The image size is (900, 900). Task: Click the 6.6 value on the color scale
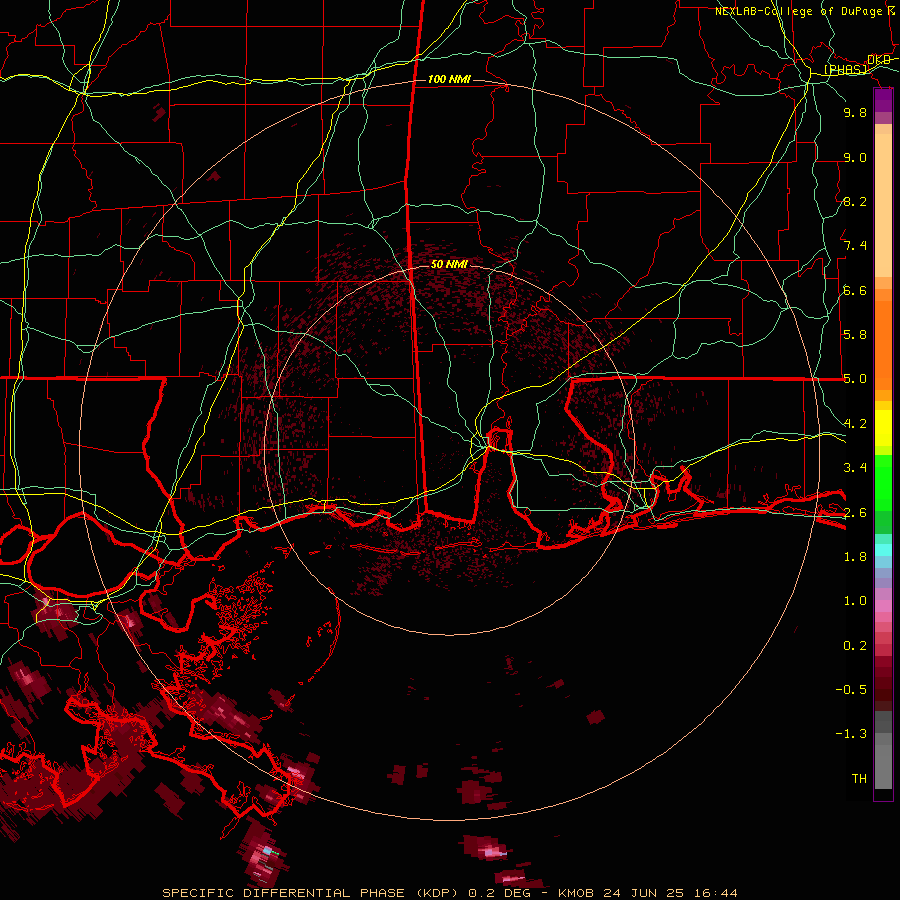point(855,290)
